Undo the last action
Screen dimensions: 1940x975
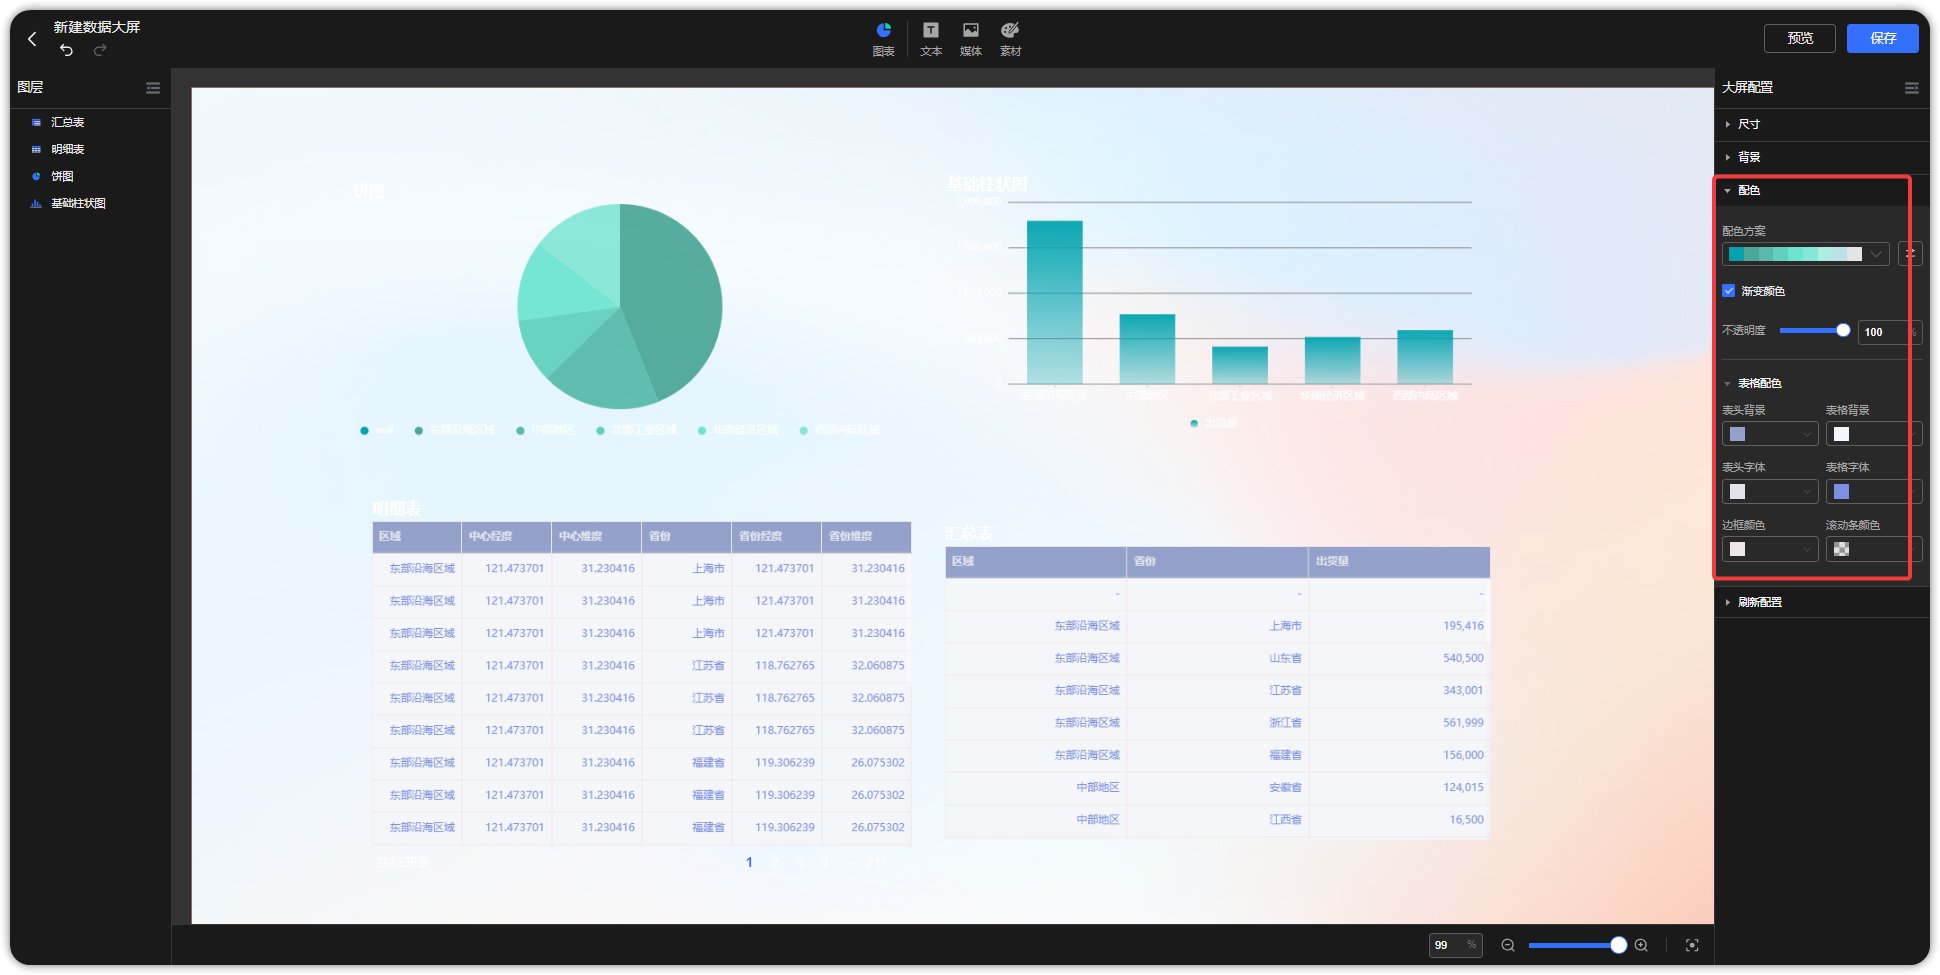(67, 50)
